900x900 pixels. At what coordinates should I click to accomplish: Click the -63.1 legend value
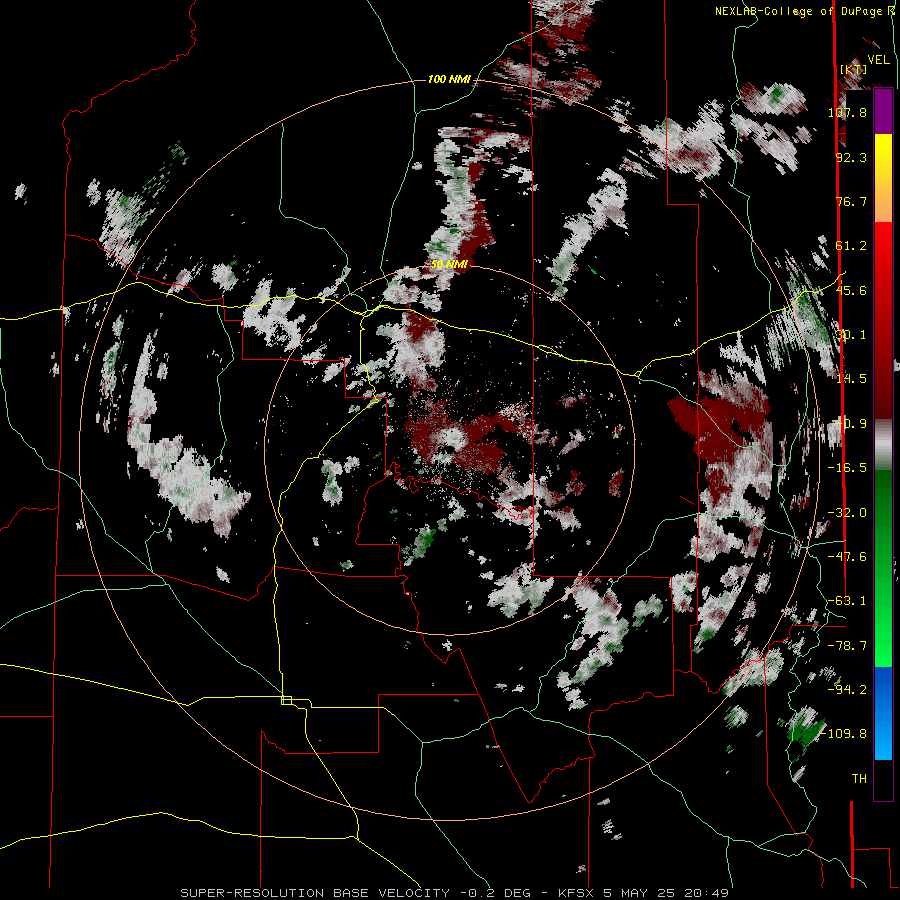(x=847, y=601)
